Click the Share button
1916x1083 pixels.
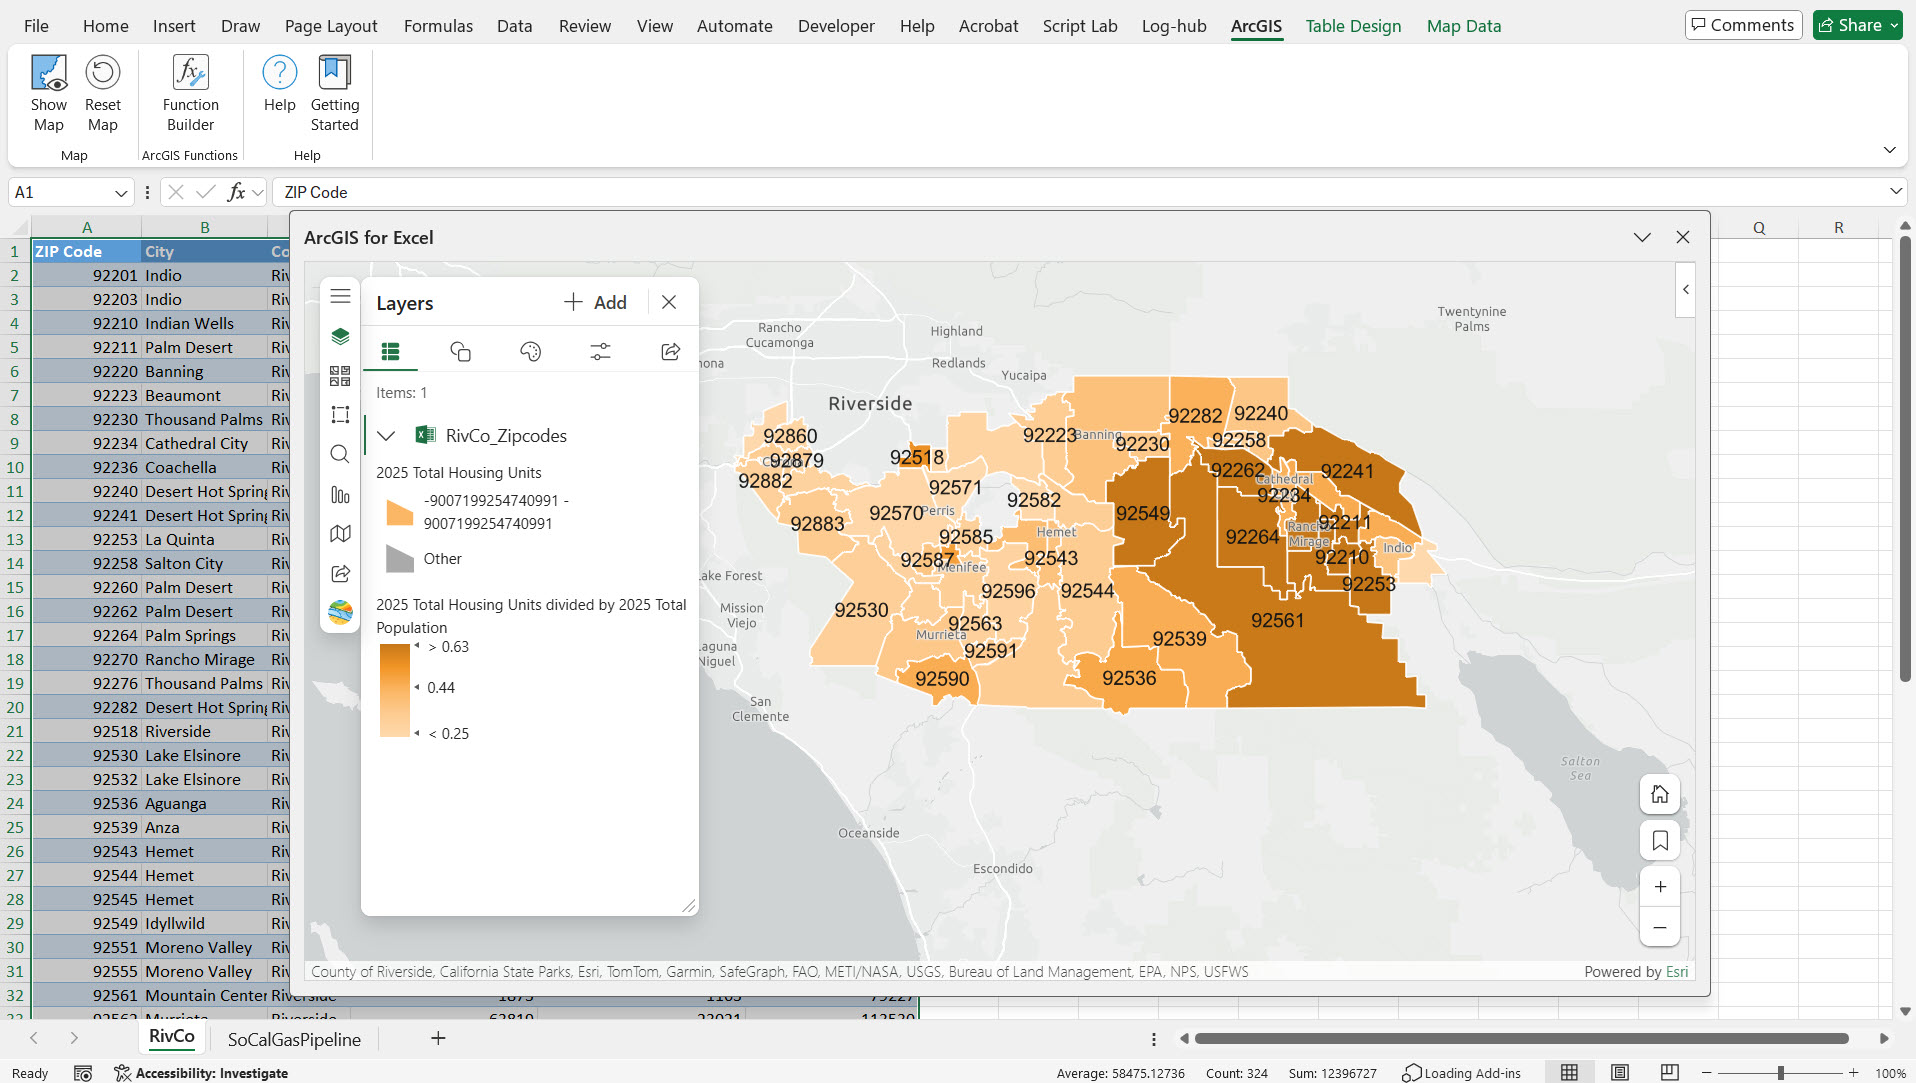pyautogui.click(x=1850, y=25)
